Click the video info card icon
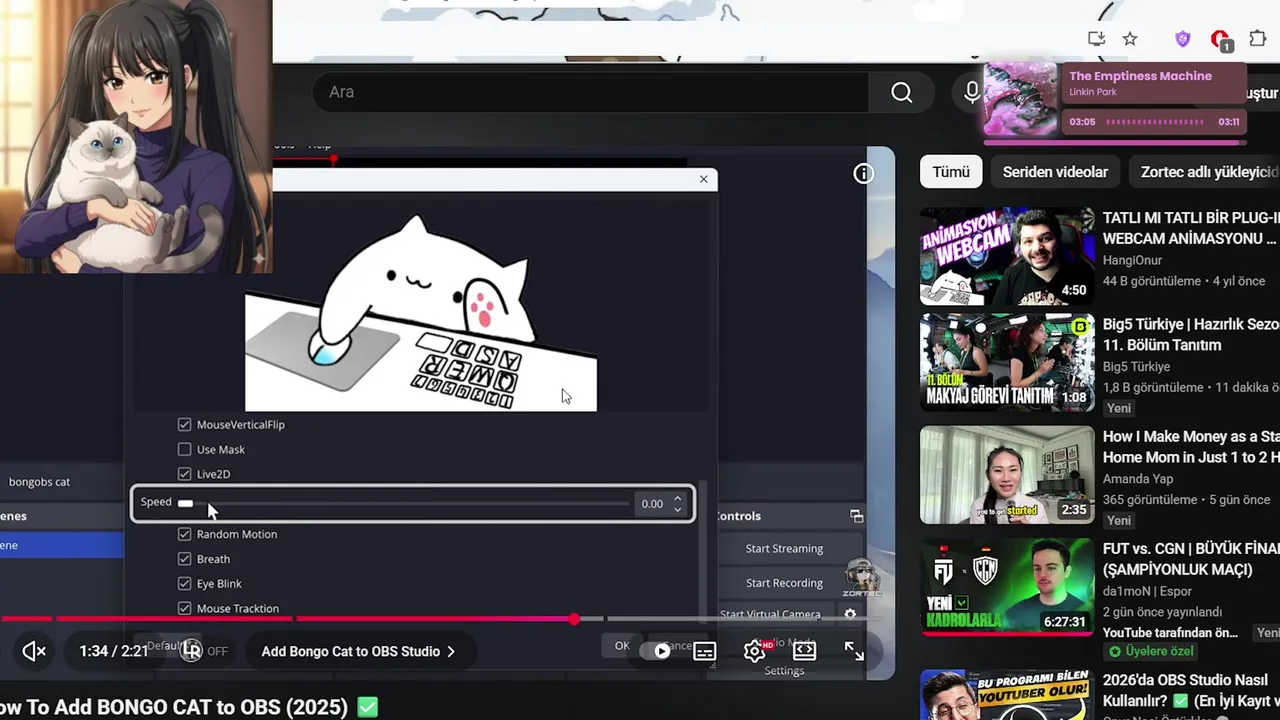This screenshot has width=1280, height=720. 863,173
